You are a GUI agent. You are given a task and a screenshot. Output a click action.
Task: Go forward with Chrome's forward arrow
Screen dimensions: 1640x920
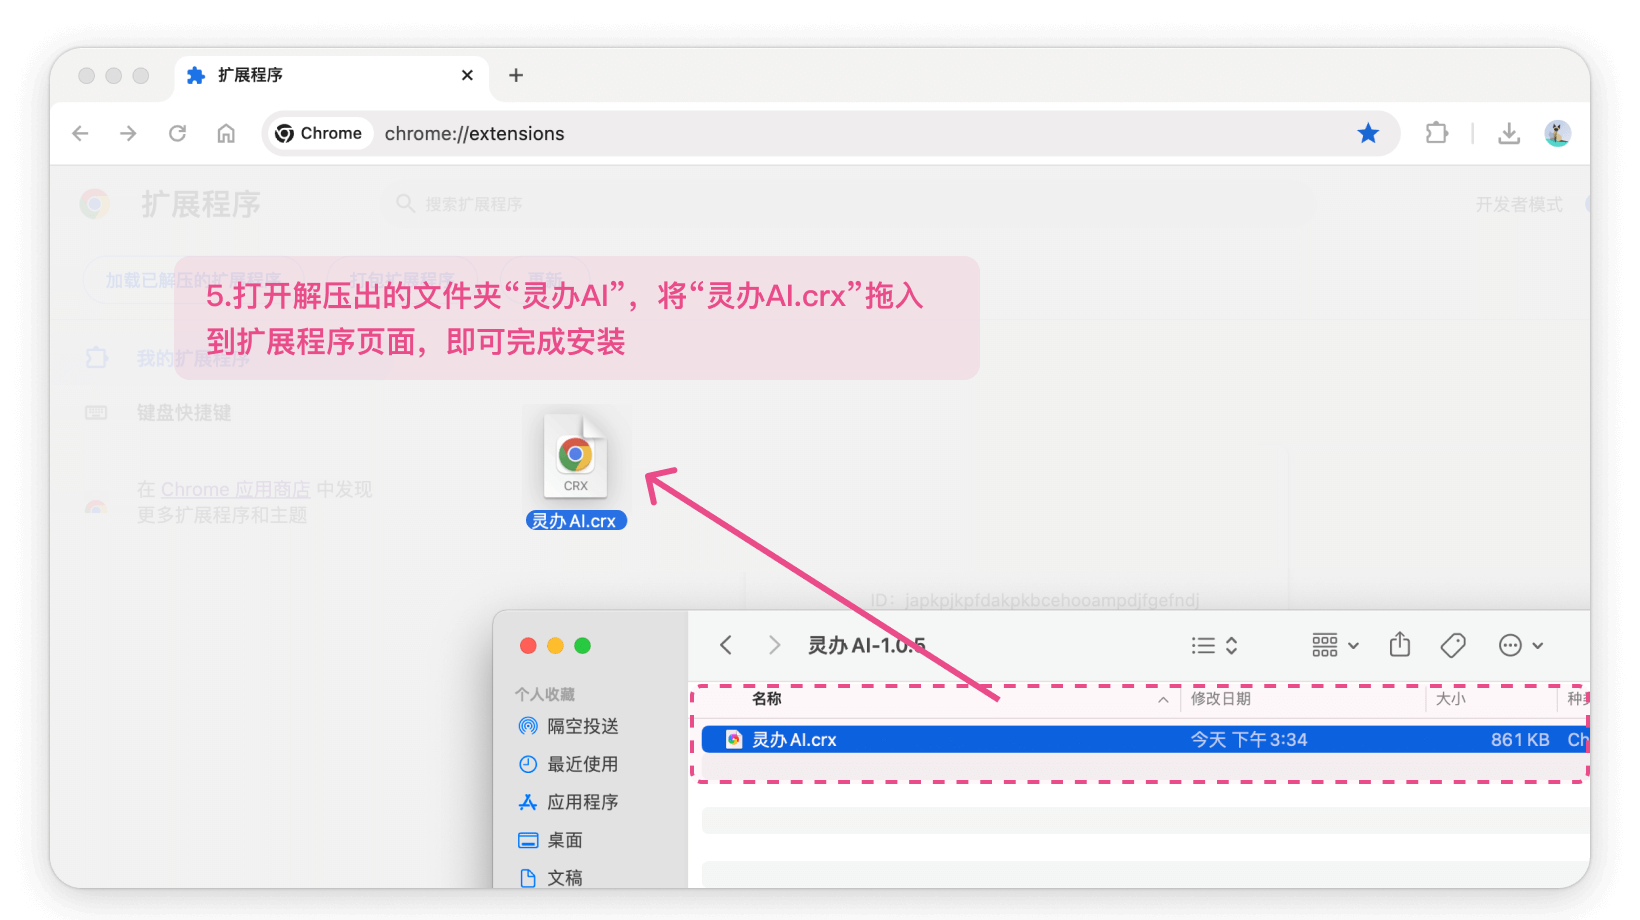click(x=128, y=133)
